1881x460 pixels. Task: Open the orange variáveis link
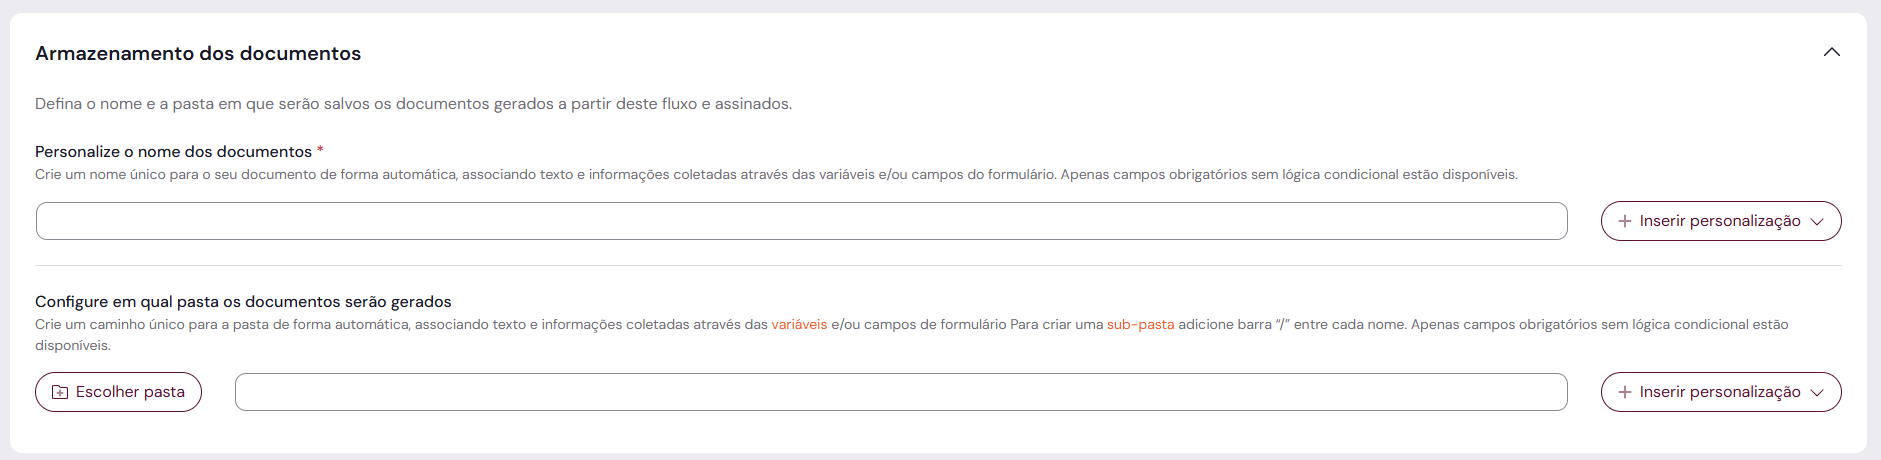click(799, 324)
